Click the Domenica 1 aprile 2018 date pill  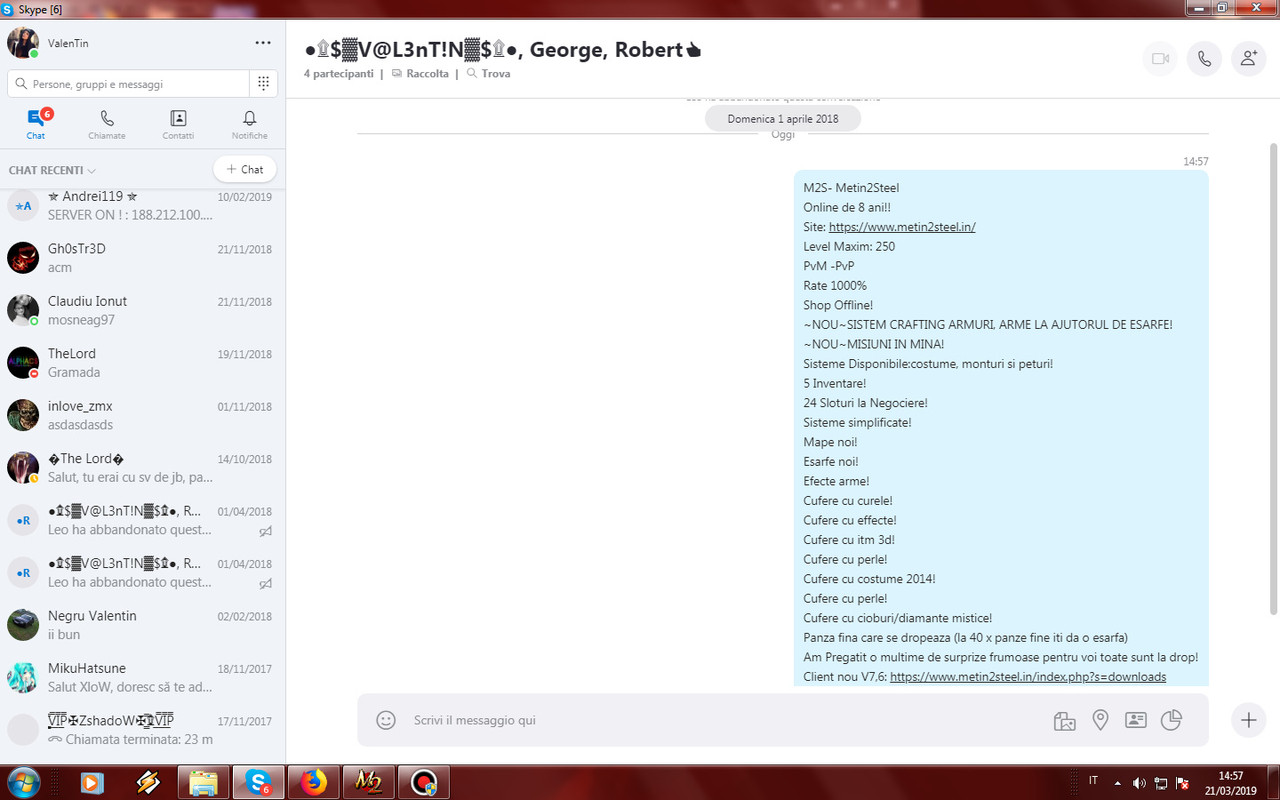click(x=783, y=118)
